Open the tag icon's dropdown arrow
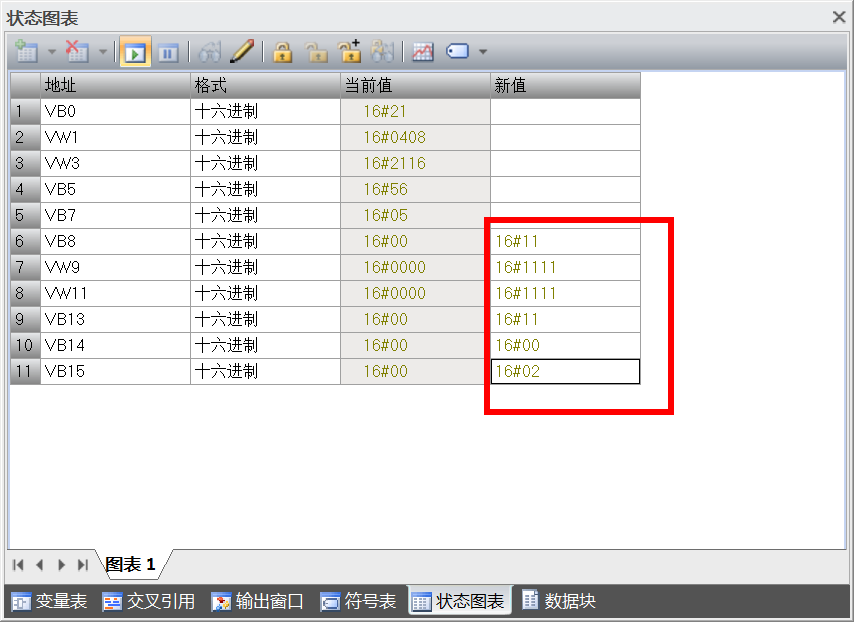Screen dimensions: 854x622 click(x=483, y=52)
